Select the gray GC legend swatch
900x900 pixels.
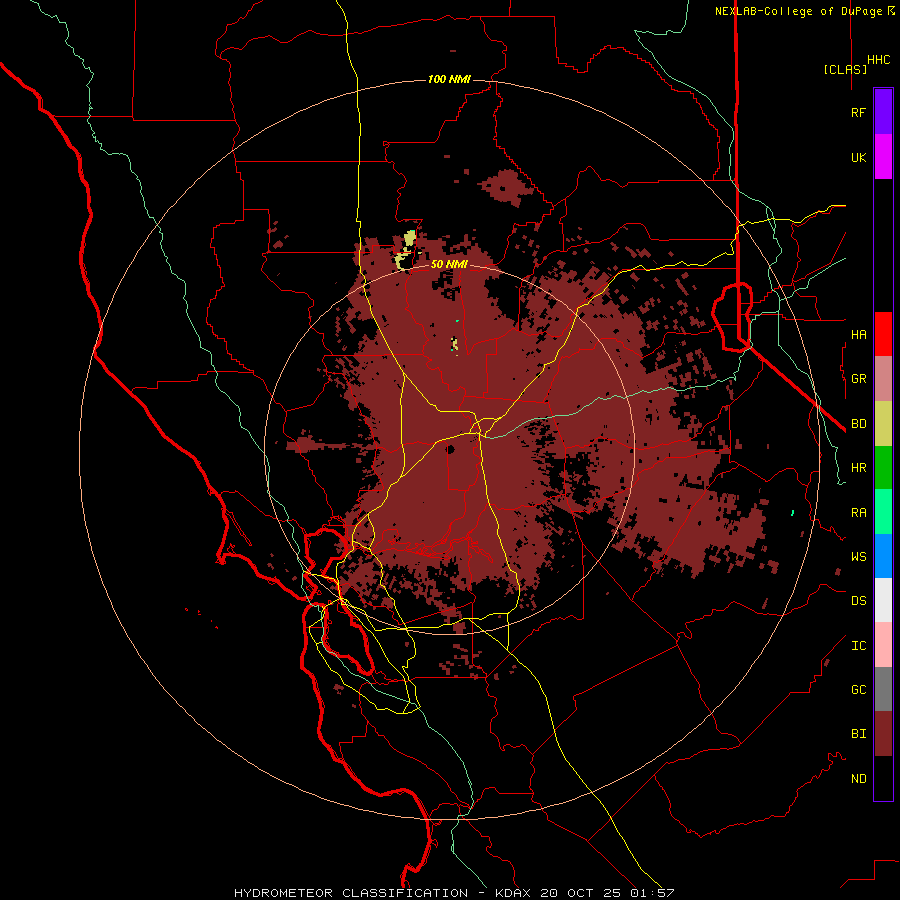[x=883, y=689]
